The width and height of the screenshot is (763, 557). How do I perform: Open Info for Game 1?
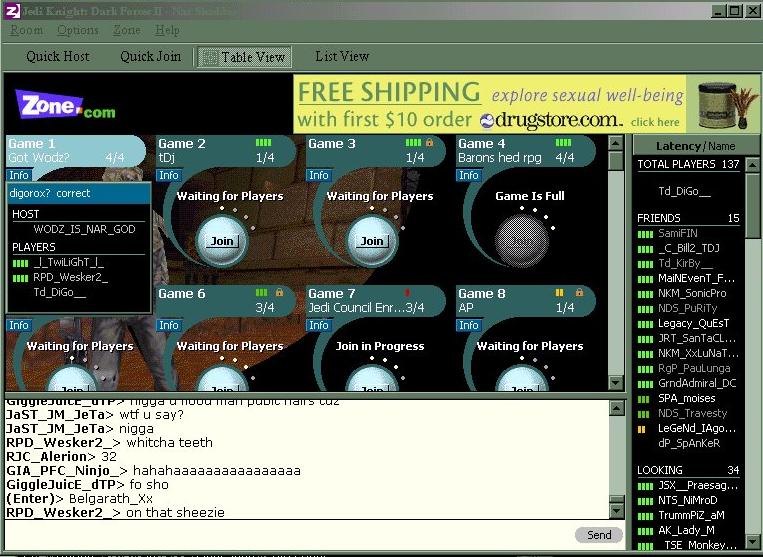coord(19,175)
